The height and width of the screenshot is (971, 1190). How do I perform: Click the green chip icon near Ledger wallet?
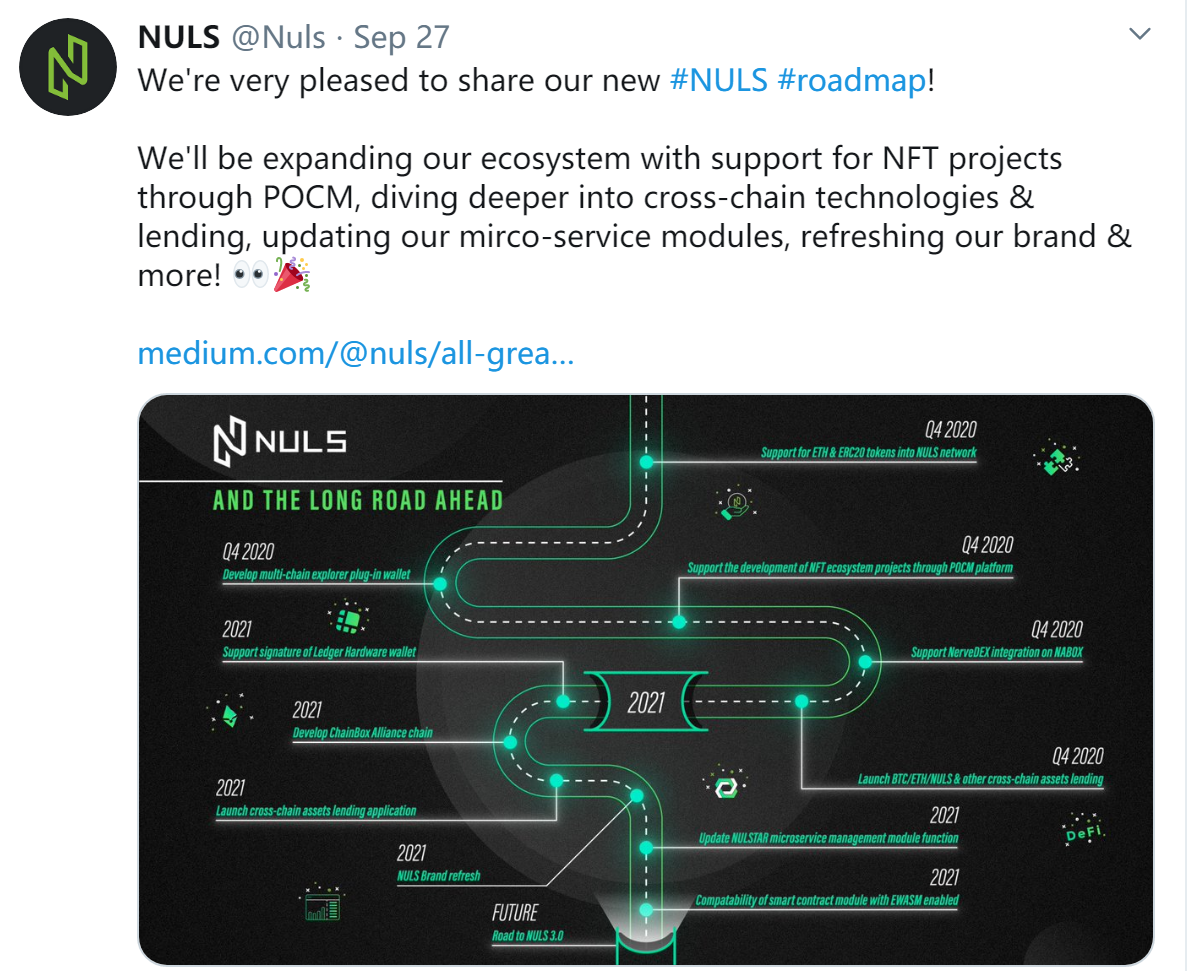tap(348, 619)
